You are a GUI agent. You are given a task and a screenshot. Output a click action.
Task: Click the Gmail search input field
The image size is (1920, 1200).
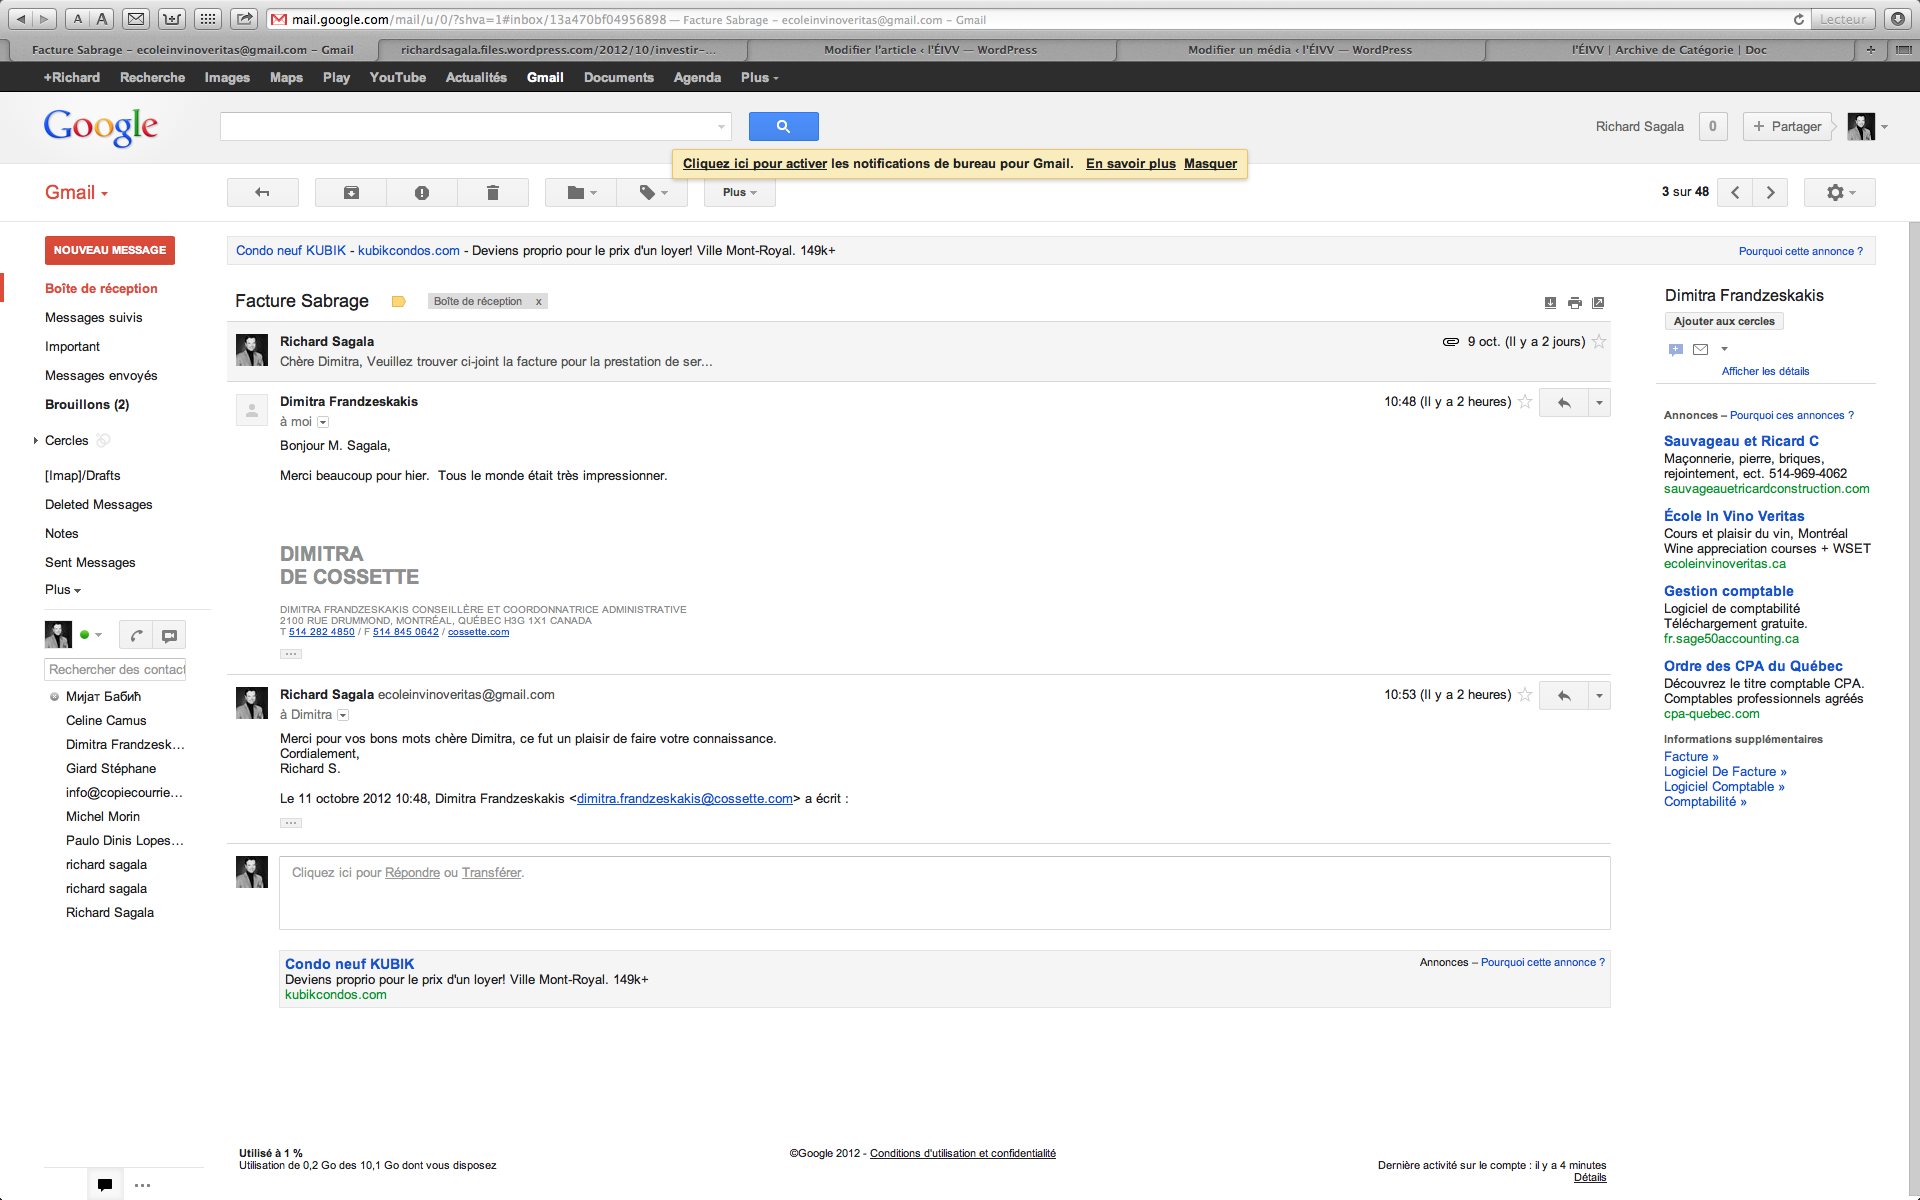pos(468,127)
